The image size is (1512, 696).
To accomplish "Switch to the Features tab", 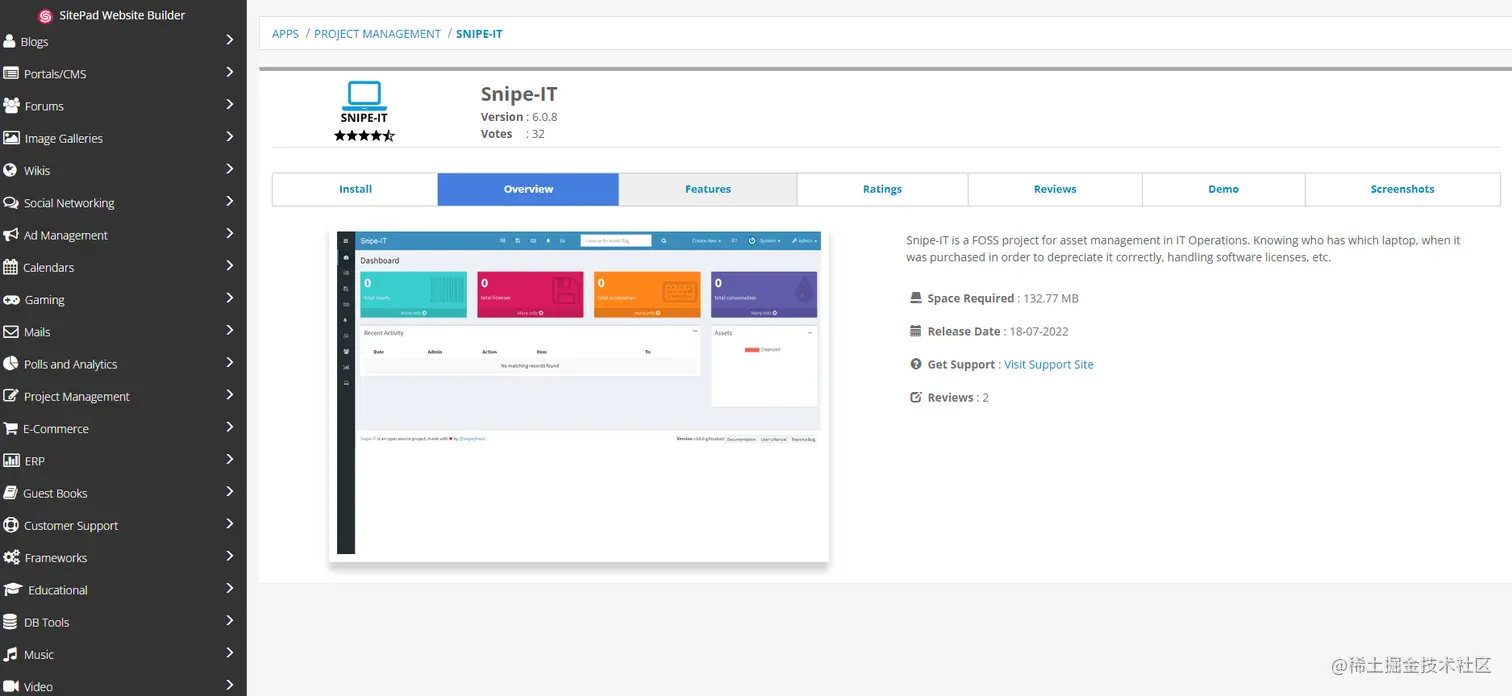I will (x=708, y=189).
